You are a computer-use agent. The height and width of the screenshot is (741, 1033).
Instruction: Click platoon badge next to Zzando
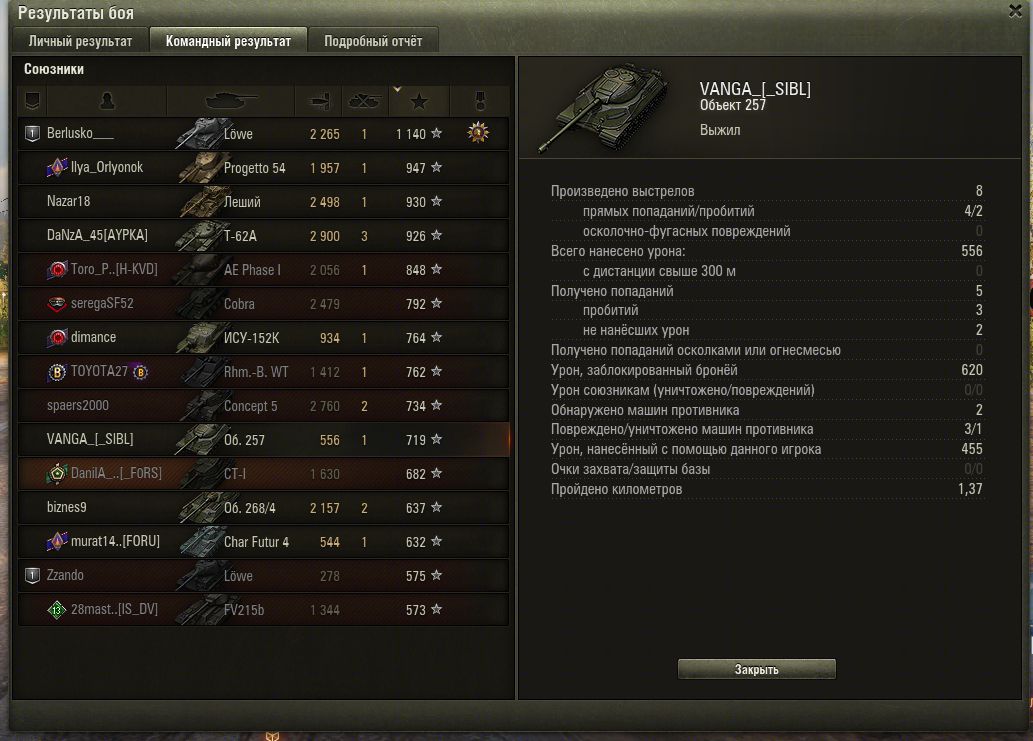click(x=32, y=576)
